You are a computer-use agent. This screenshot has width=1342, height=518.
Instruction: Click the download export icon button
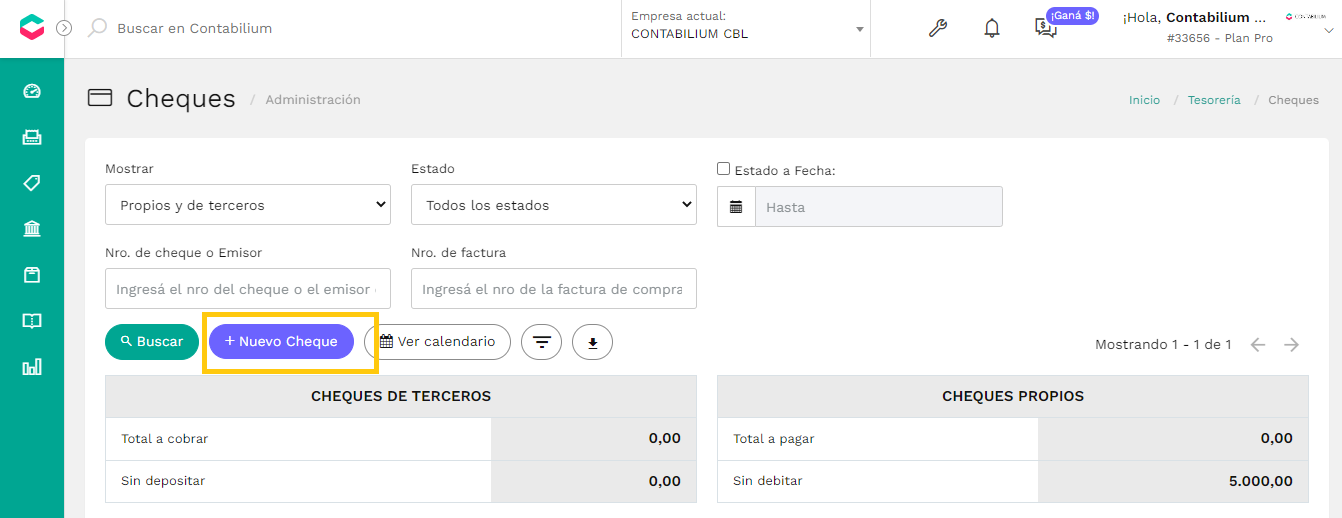592,342
